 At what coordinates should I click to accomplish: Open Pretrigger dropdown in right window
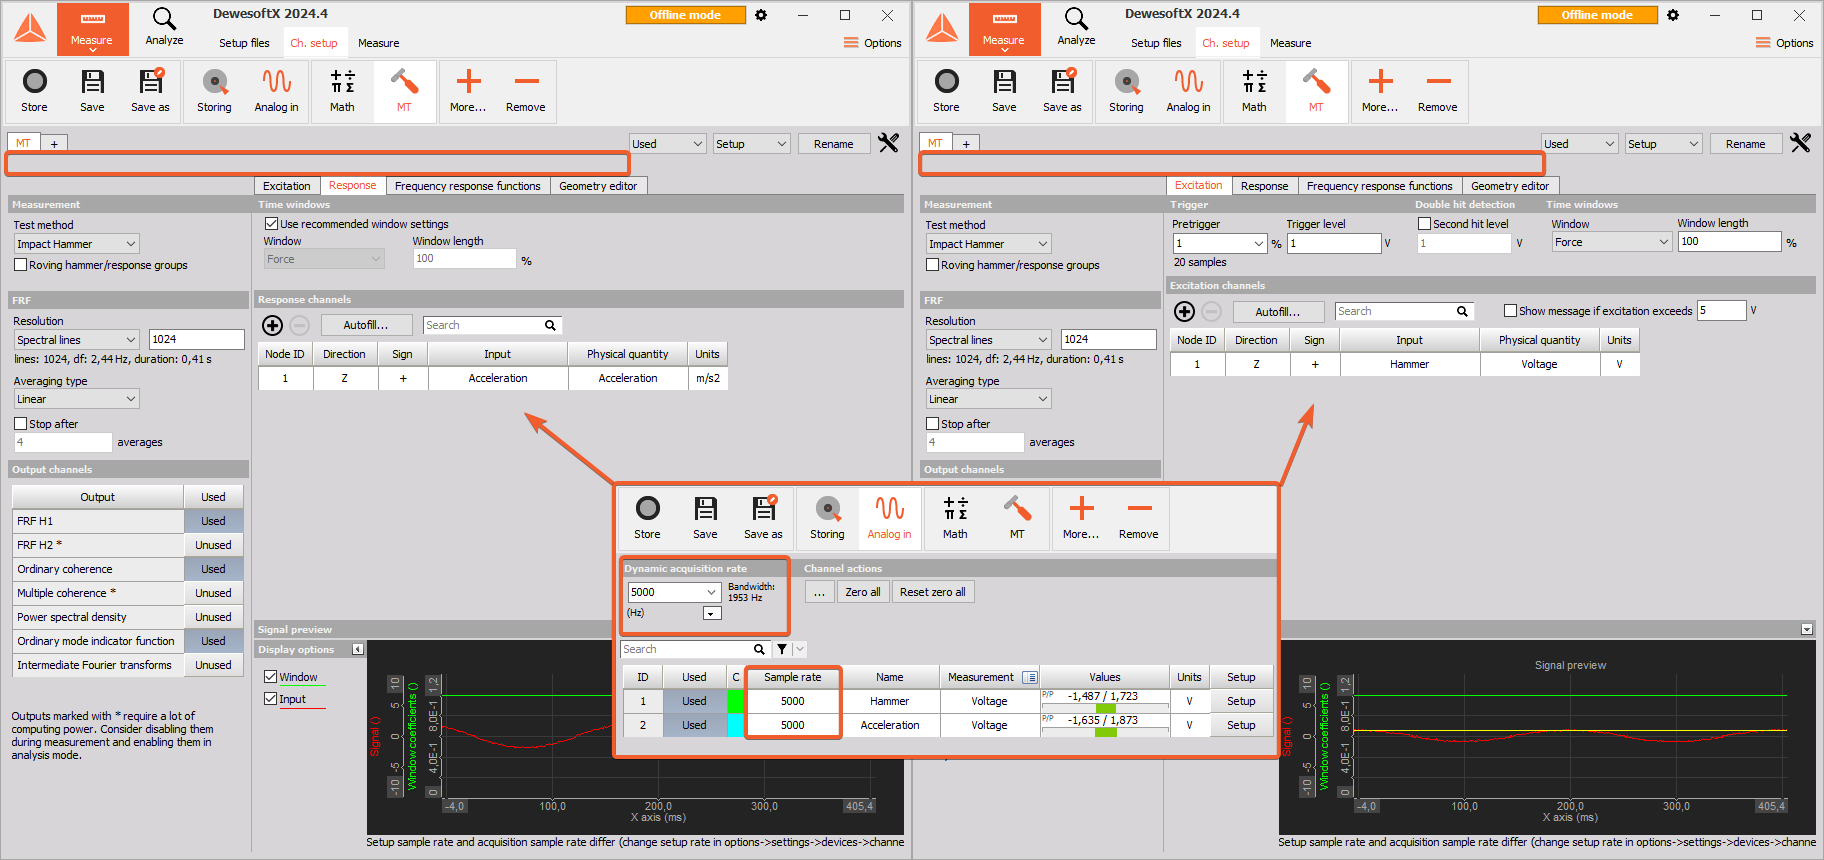1220,243
